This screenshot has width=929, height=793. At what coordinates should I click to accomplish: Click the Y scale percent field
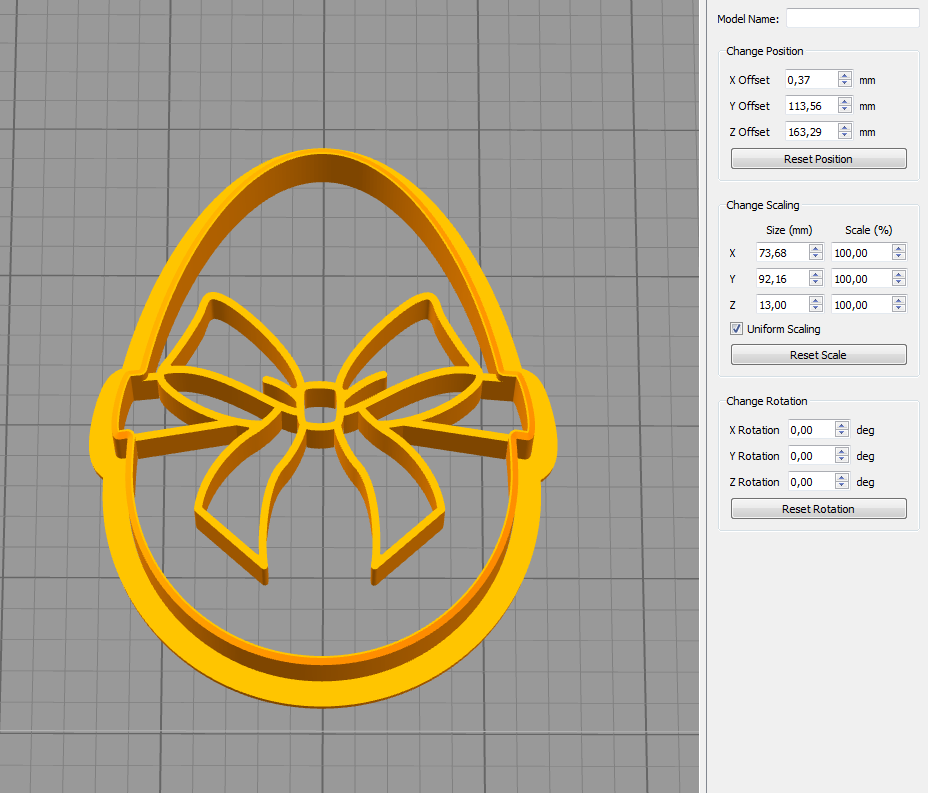tap(861, 279)
